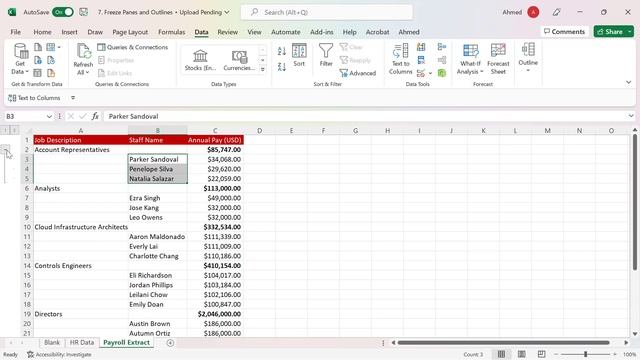Viewport: 640px width, 360px height.
Task: Select the Blank sheet tab
Action: pos(52,342)
